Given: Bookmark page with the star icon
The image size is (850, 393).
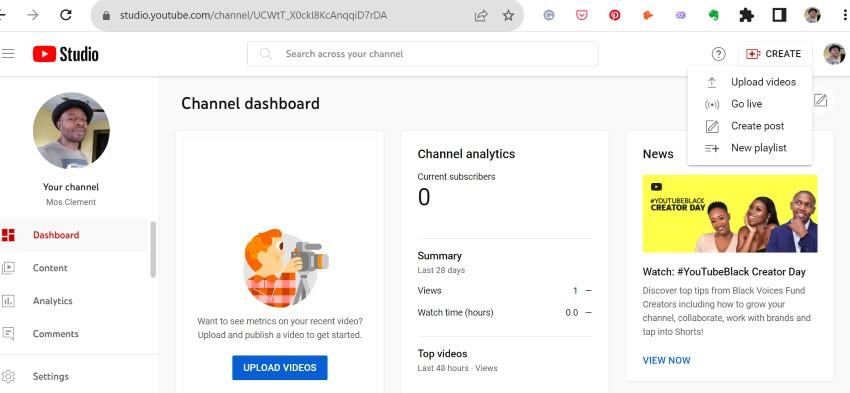Looking at the screenshot, I should (508, 16).
